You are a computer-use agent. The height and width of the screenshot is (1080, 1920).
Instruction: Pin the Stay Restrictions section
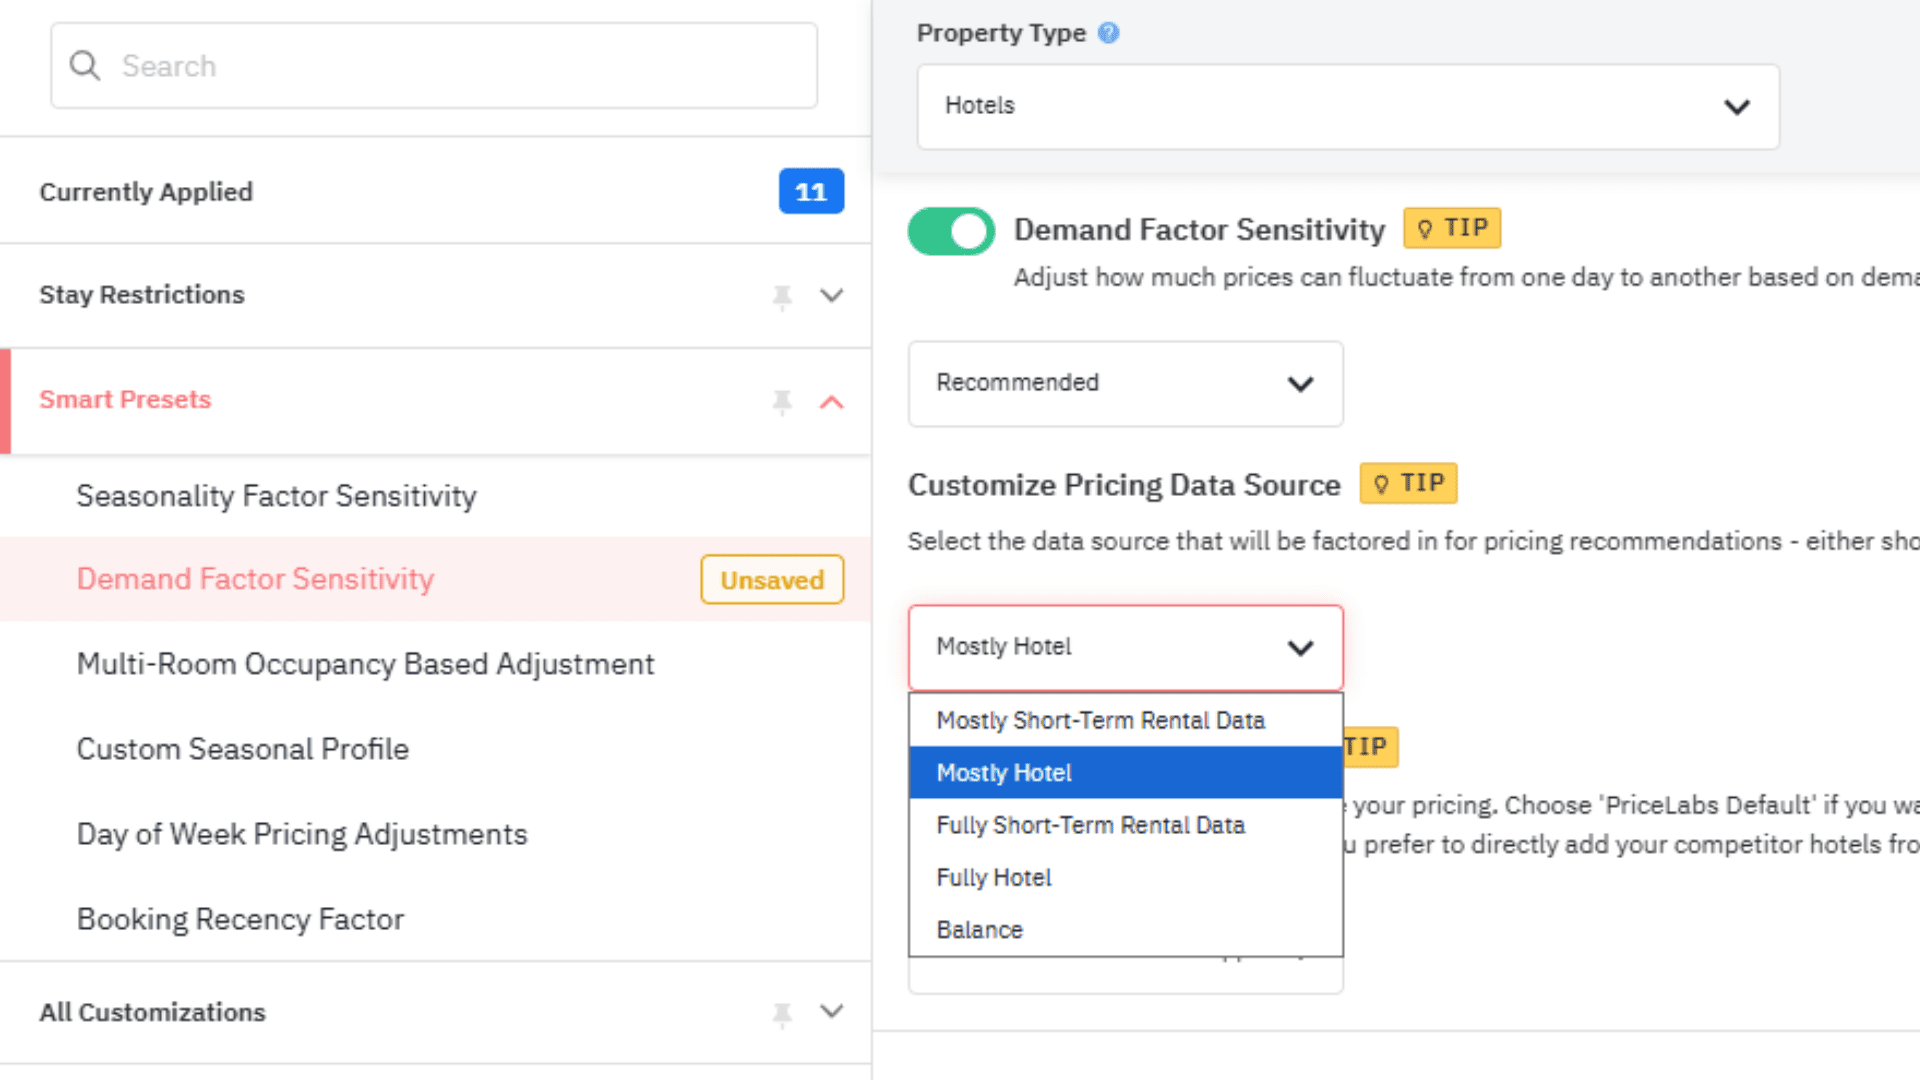point(782,296)
